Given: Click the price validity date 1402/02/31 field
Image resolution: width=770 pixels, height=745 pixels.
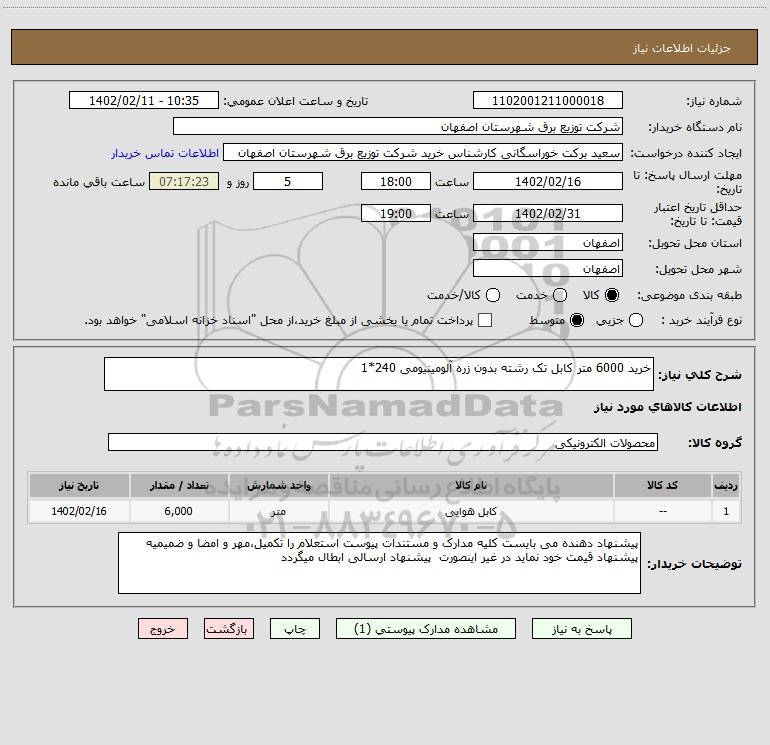Looking at the screenshot, I should [x=548, y=214].
